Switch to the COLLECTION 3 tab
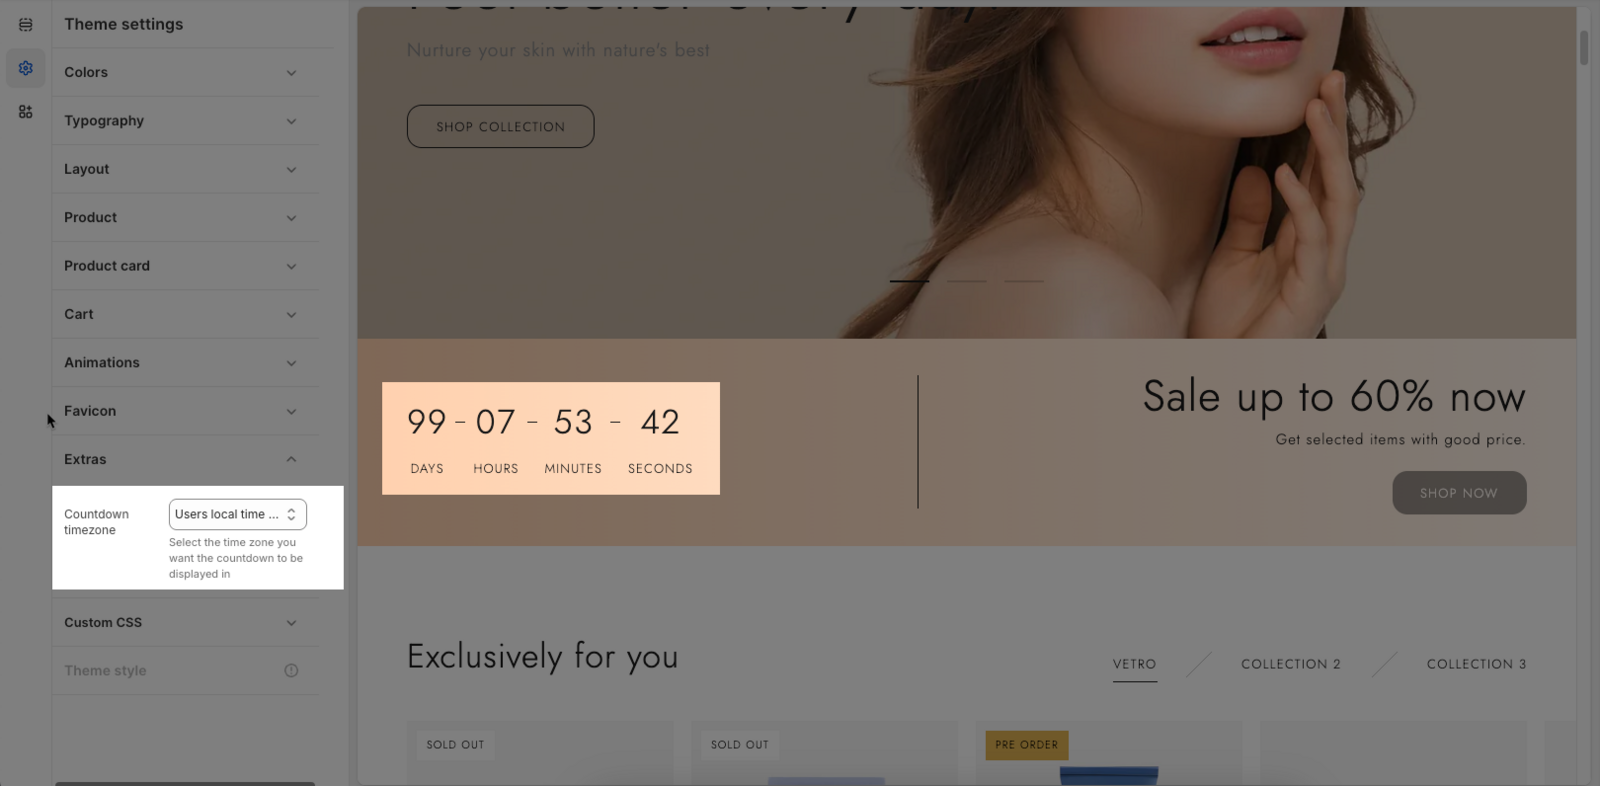 click(1476, 664)
